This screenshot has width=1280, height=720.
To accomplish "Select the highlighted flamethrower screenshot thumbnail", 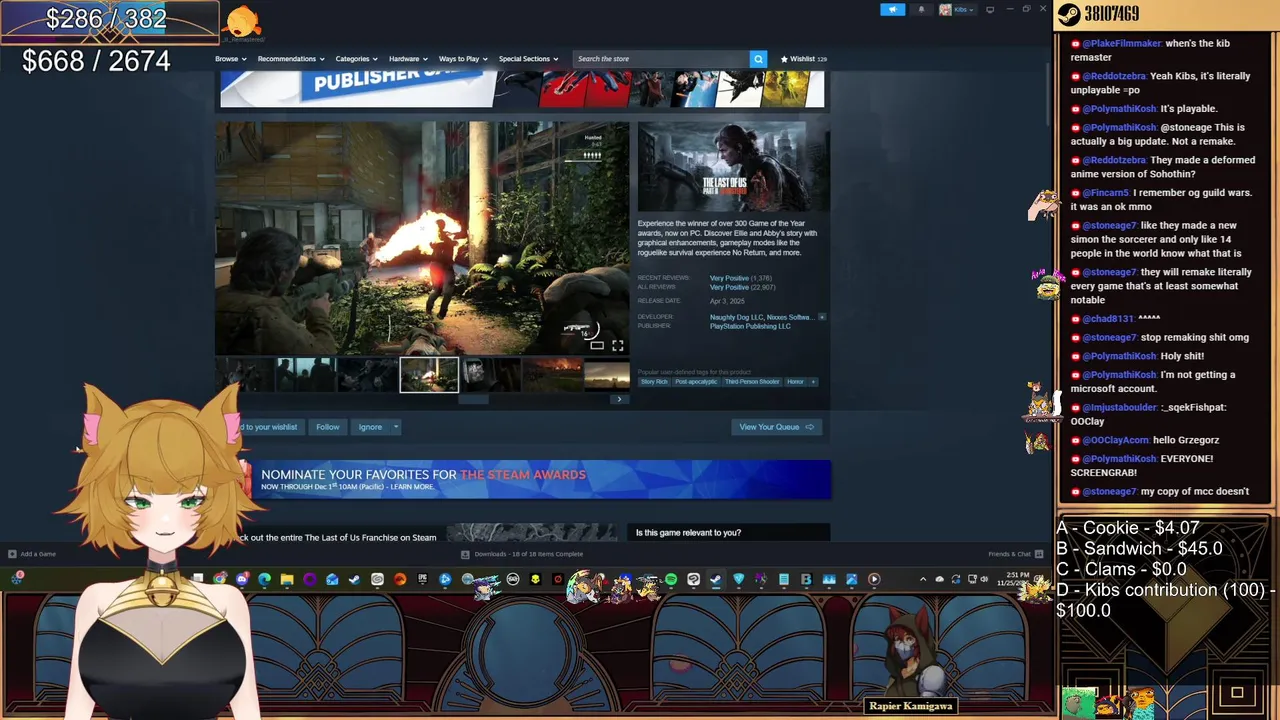I will [x=429, y=375].
